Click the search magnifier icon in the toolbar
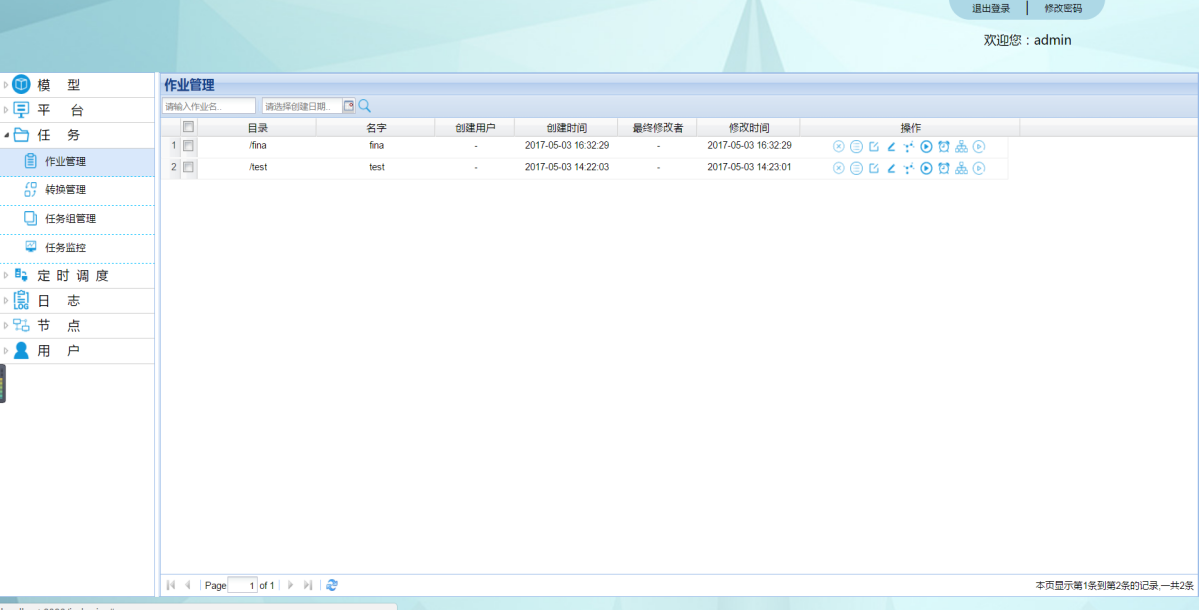Viewport: 1199px width, 610px height. pyautogui.click(x=363, y=104)
